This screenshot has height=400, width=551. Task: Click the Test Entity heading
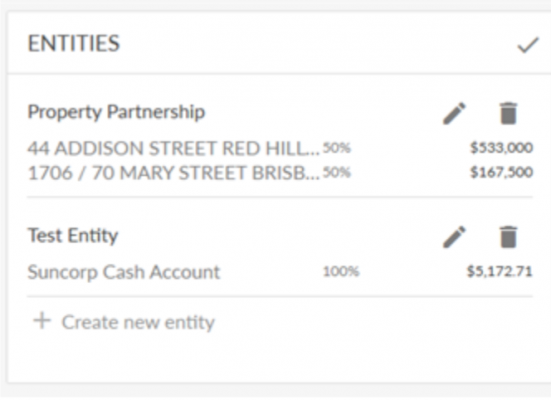73,236
